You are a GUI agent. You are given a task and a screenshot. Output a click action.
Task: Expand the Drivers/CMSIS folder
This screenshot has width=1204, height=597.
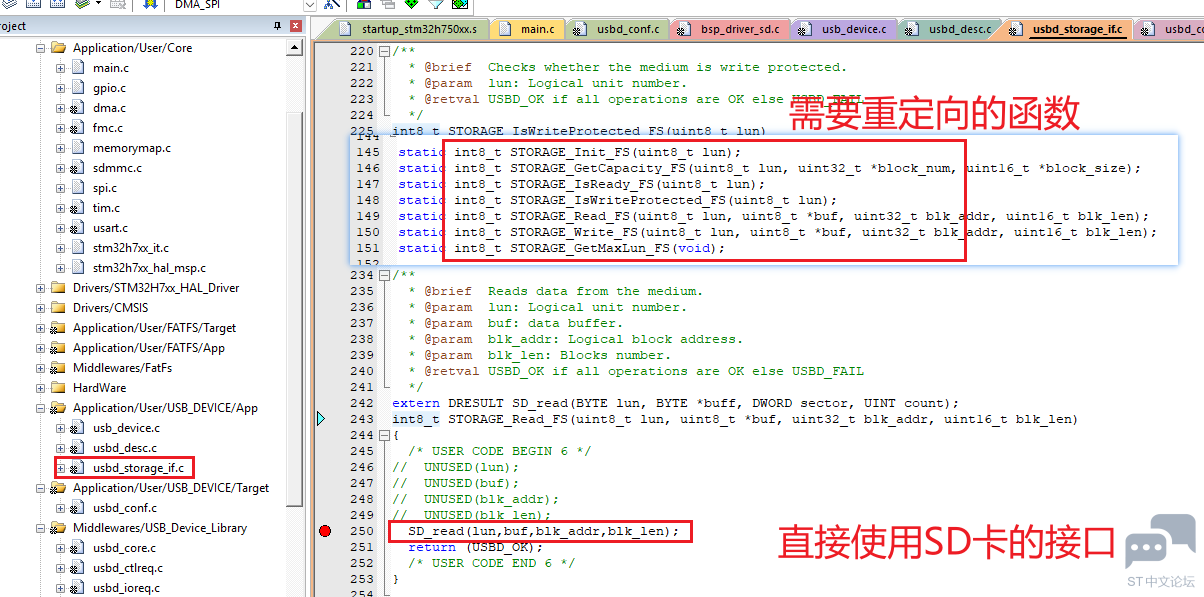41,308
